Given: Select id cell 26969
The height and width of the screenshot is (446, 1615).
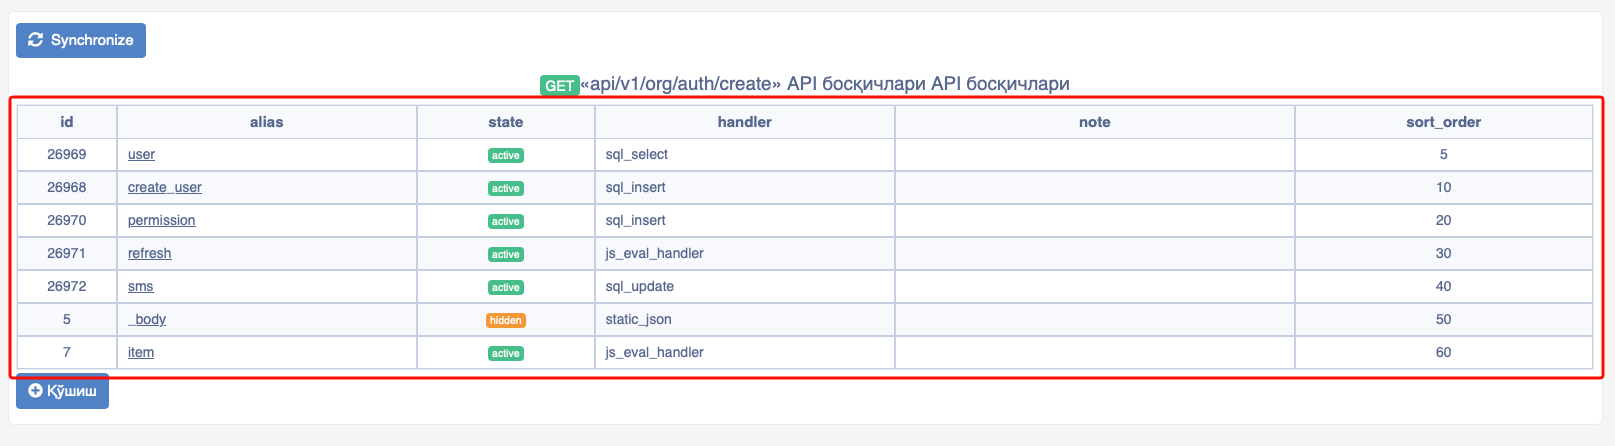Looking at the screenshot, I should tap(67, 154).
